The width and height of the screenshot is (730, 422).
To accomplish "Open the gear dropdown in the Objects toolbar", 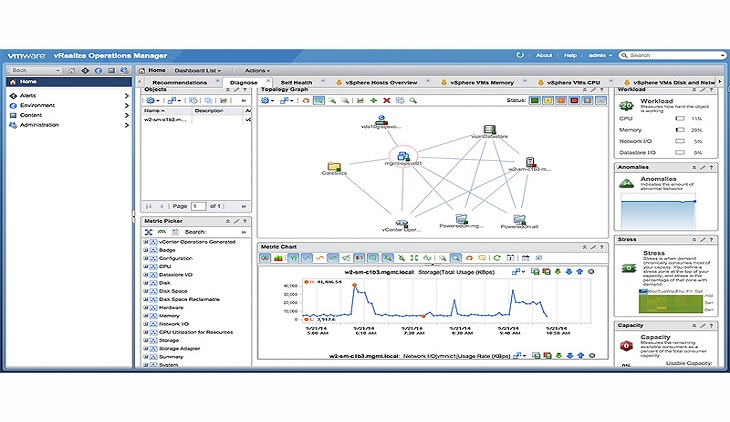I will point(152,101).
